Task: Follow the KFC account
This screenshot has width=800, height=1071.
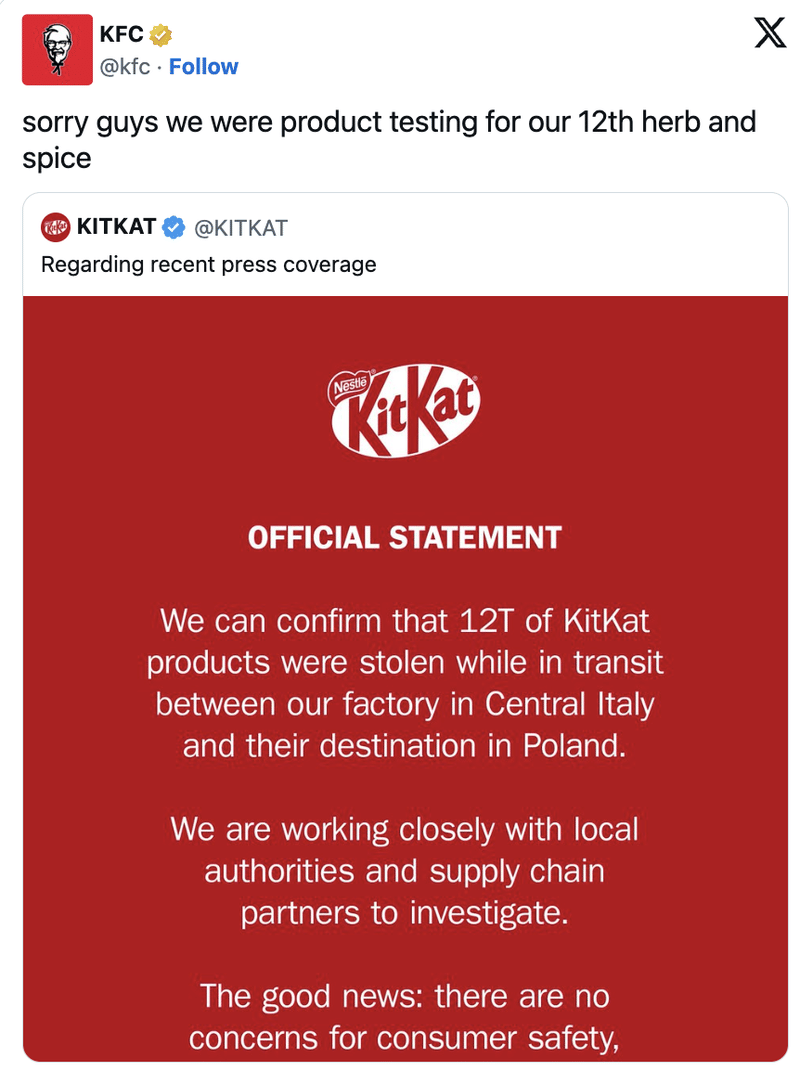Action: click(x=203, y=67)
